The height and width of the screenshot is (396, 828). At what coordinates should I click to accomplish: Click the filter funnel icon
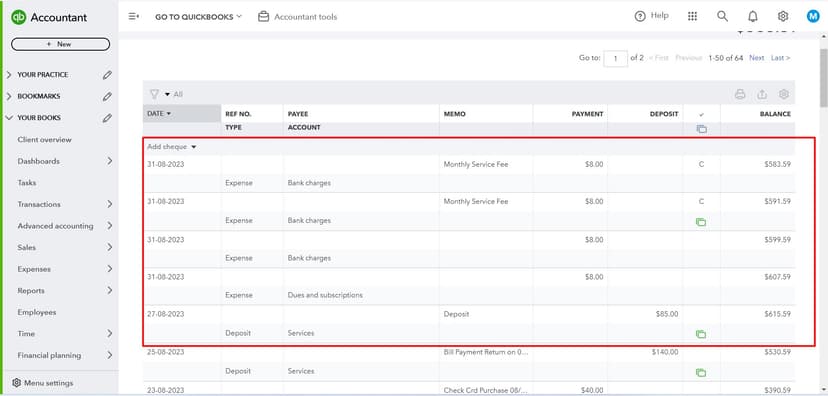pos(154,94)
